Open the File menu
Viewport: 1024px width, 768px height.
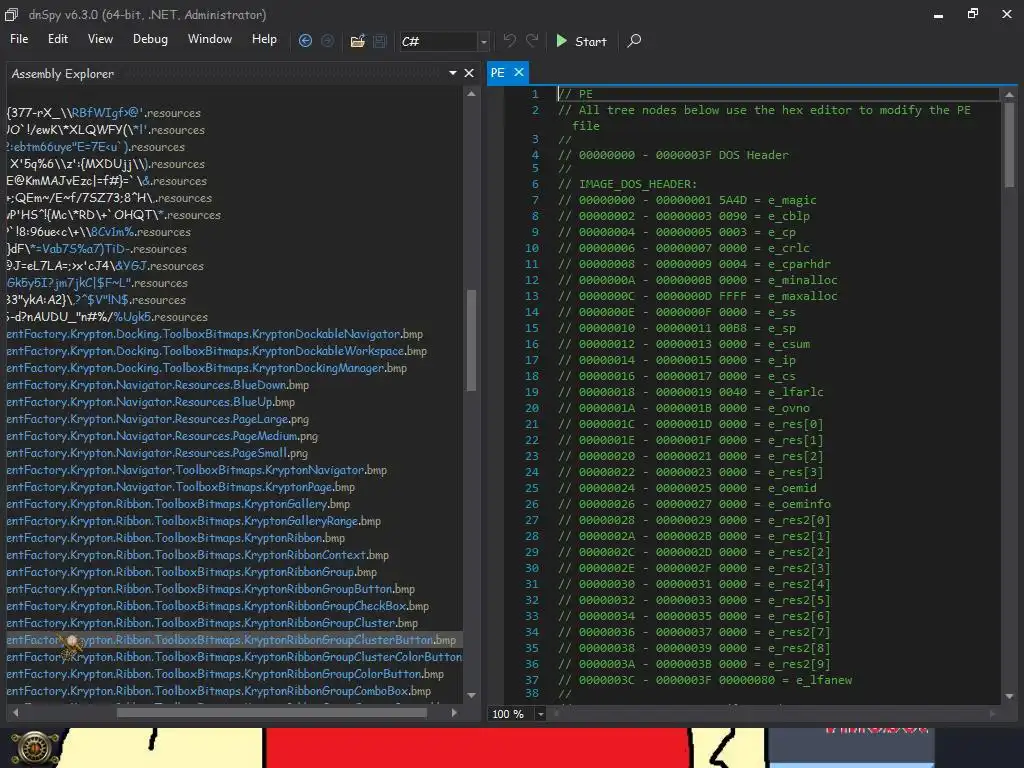(x=19, y=39)
